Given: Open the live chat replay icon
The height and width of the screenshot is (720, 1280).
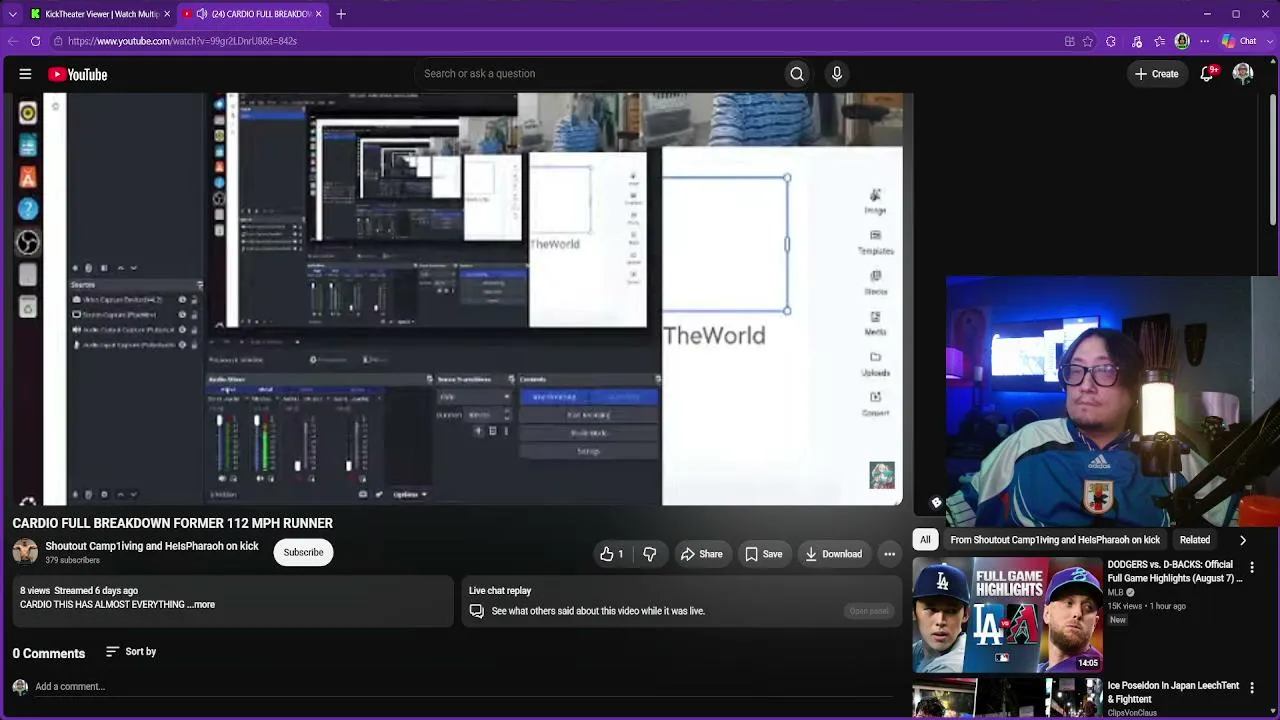Looking at the screenshot, I should pos(477,611).
